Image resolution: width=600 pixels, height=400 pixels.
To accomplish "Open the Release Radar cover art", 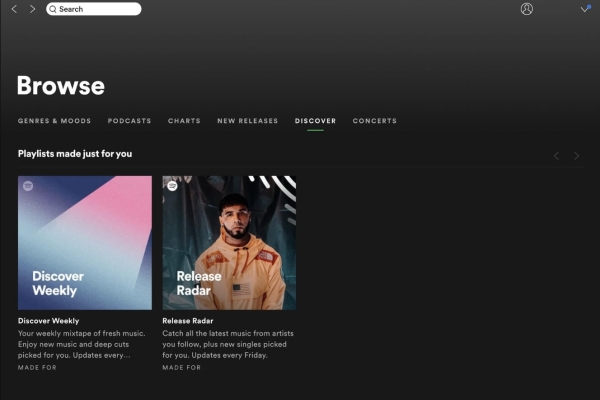I will [x=229, y=243].
